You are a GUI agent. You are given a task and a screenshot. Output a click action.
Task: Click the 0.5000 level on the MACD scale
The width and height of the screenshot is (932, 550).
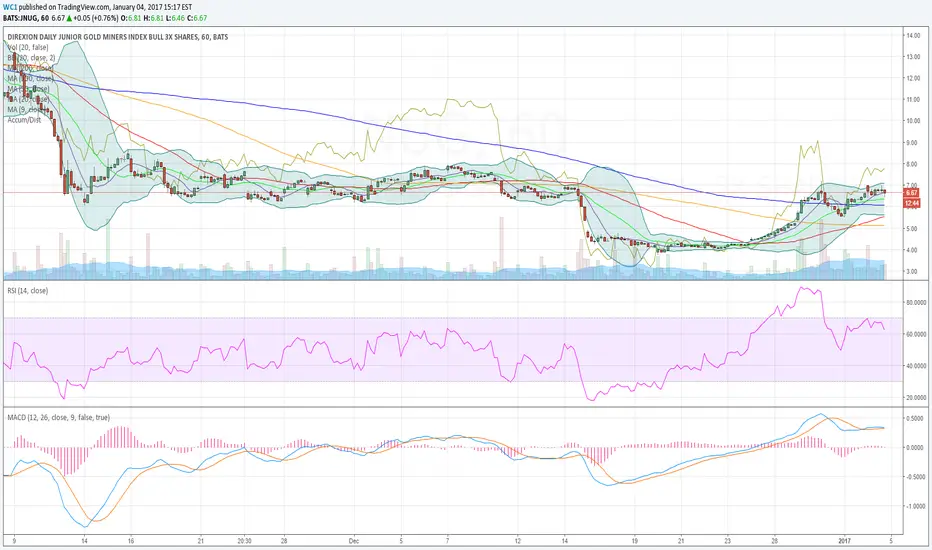click(x=915, y=419)
